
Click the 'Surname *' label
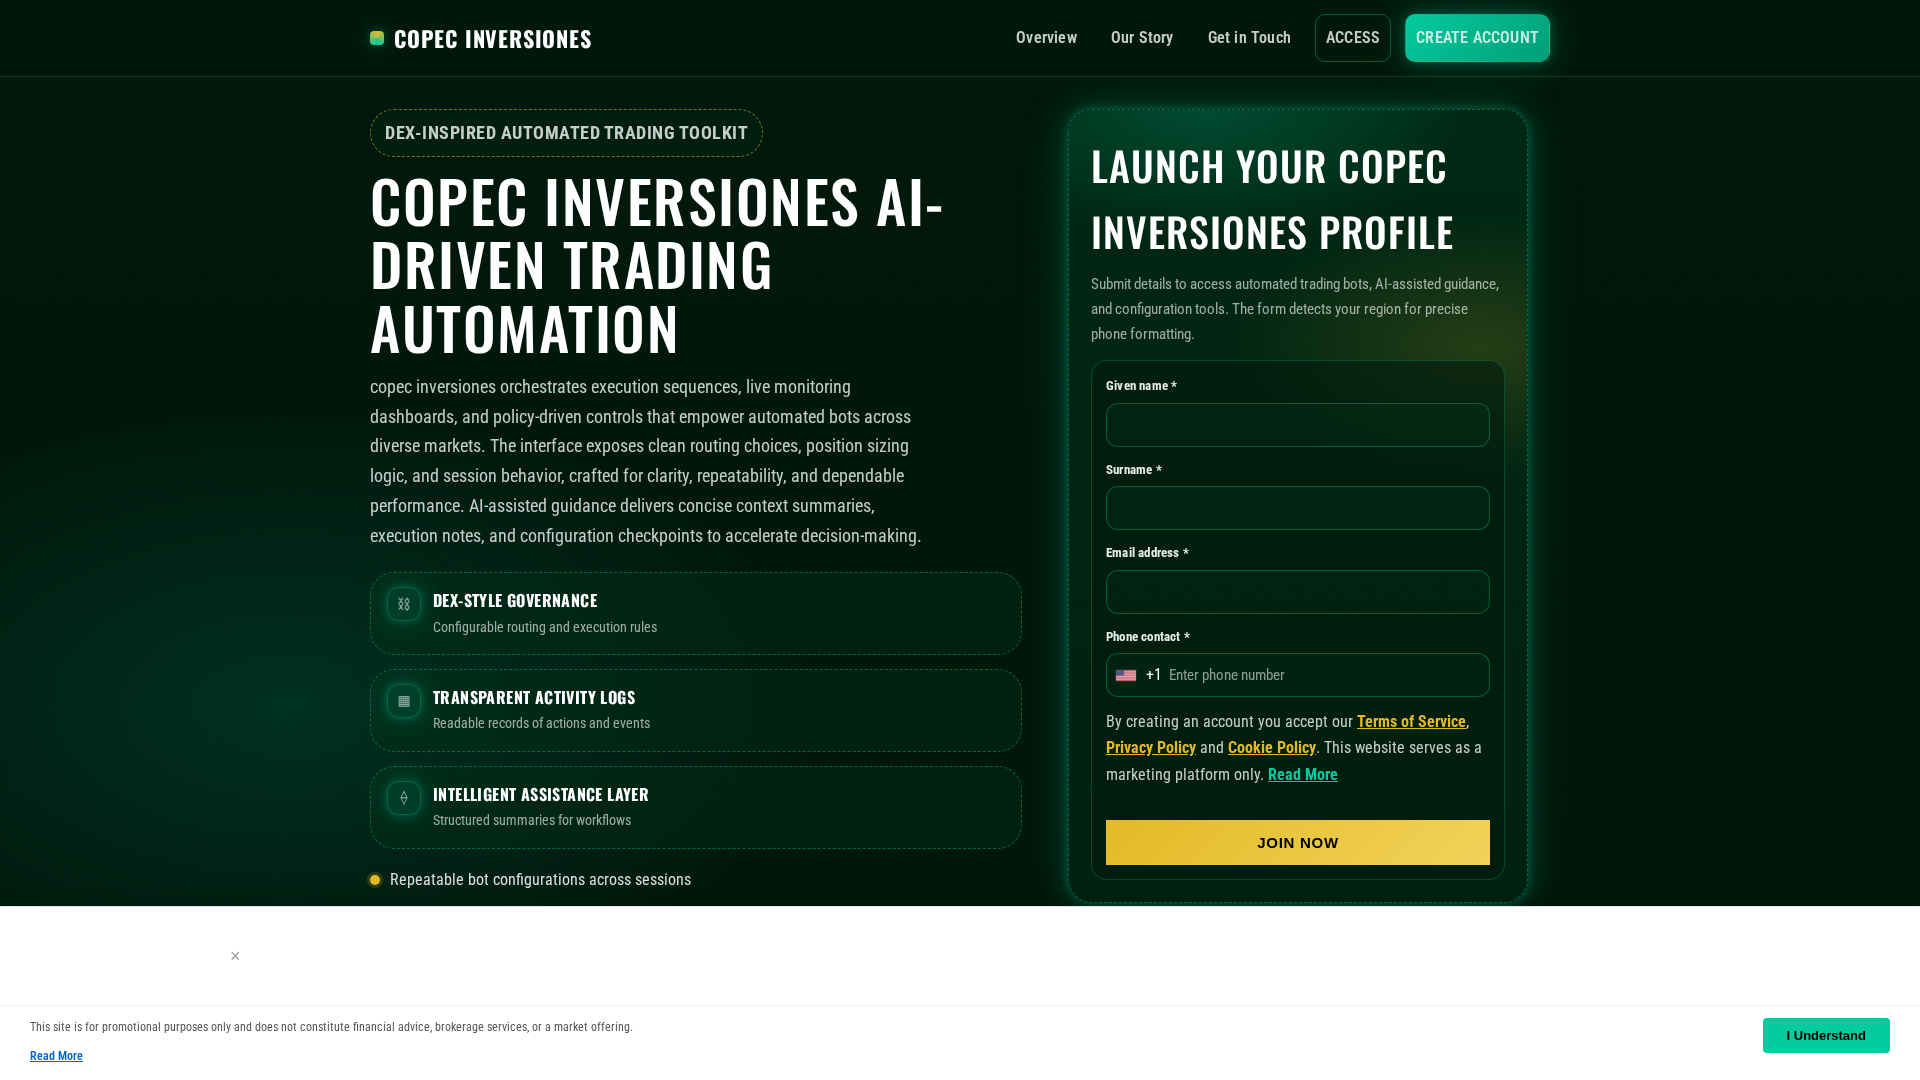1134,470
